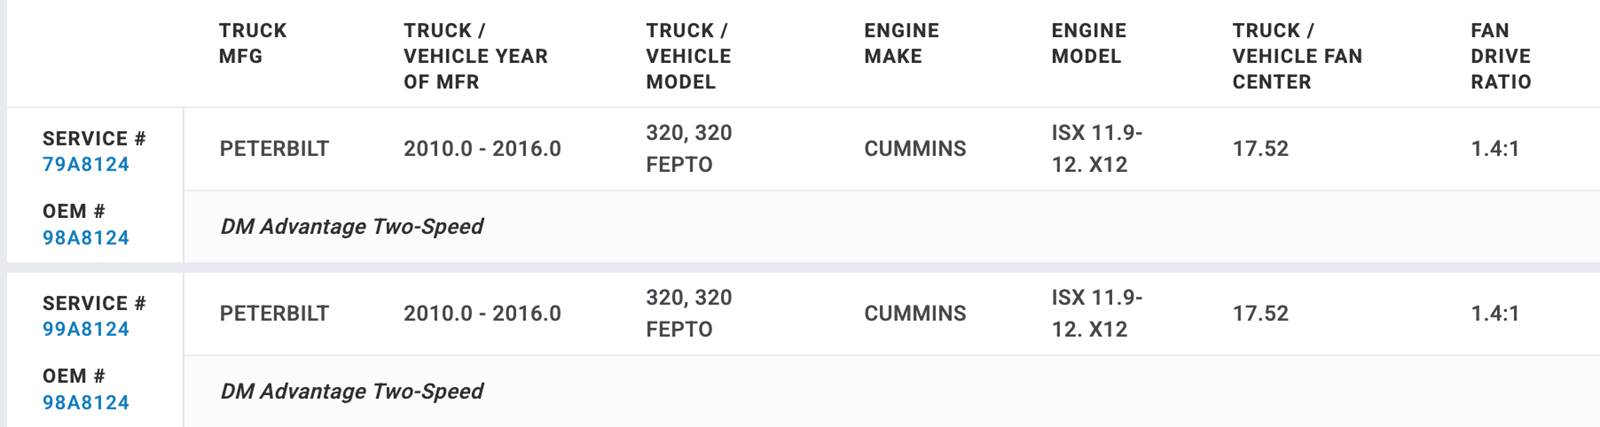The image size is (1600, 427).
Task: Click the Truck / Vehicle Model column header
Action: tap(688, 57)
